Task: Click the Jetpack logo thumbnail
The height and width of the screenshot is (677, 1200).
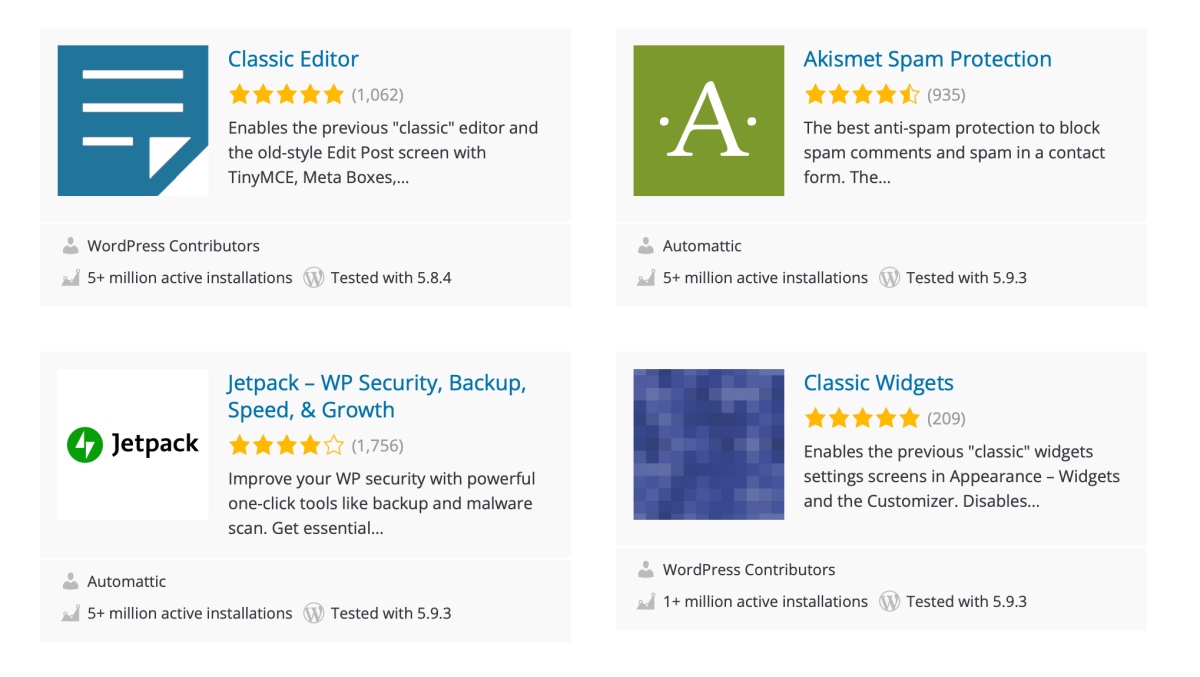Action: [133, 444]
